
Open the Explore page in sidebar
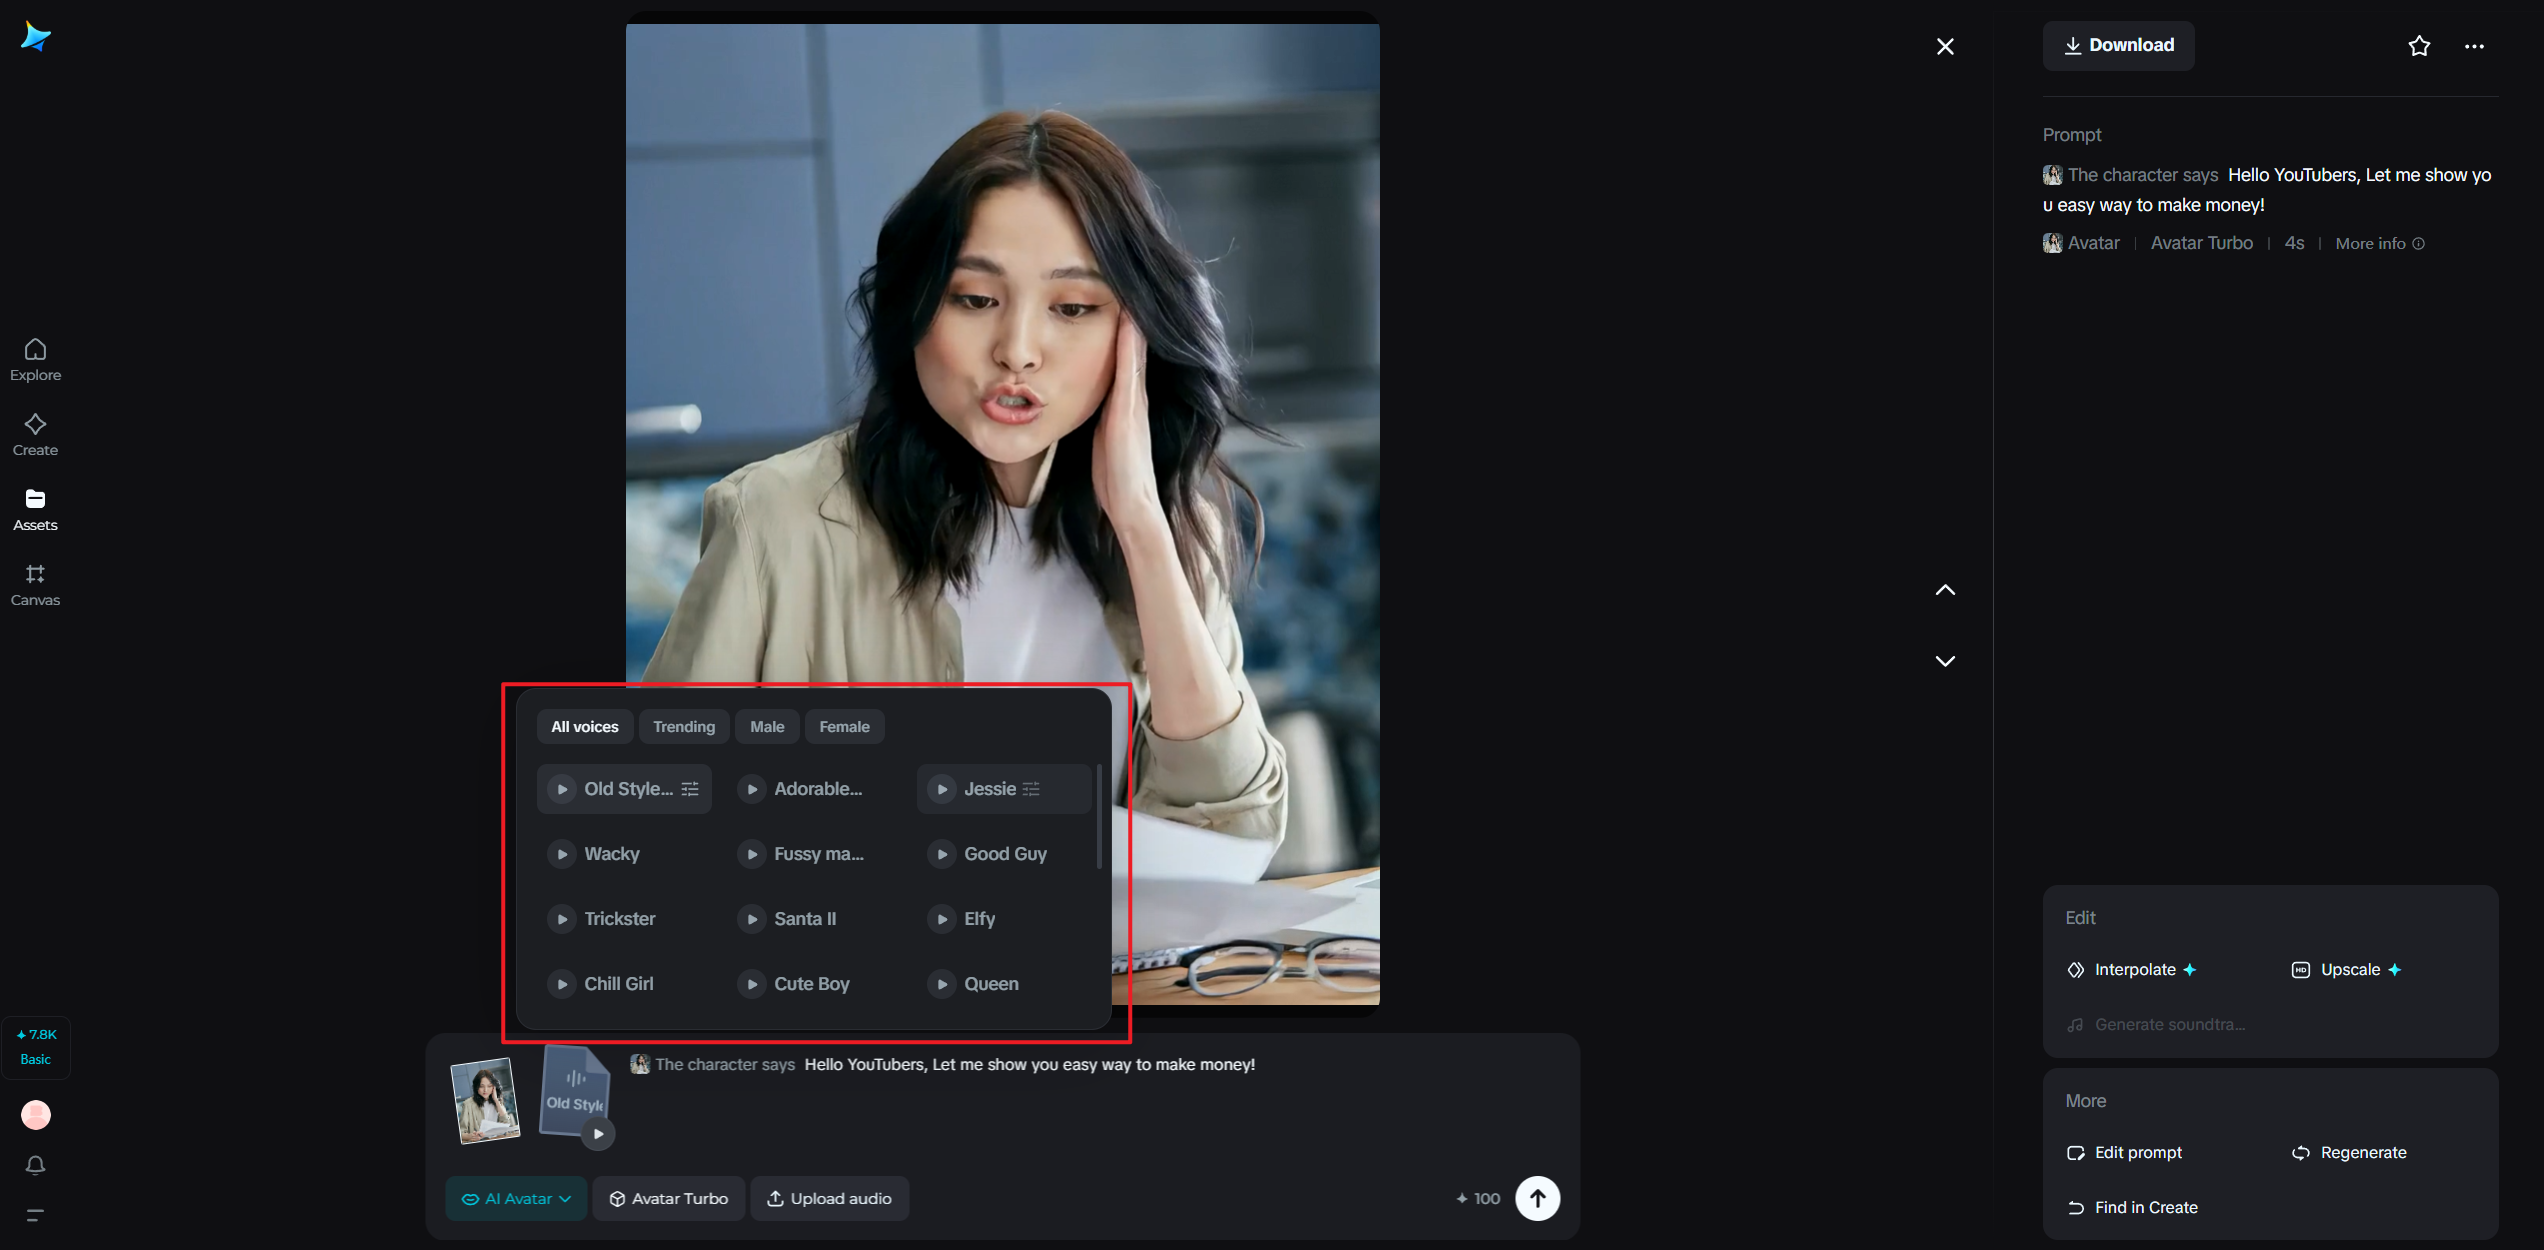pos(35,359)
